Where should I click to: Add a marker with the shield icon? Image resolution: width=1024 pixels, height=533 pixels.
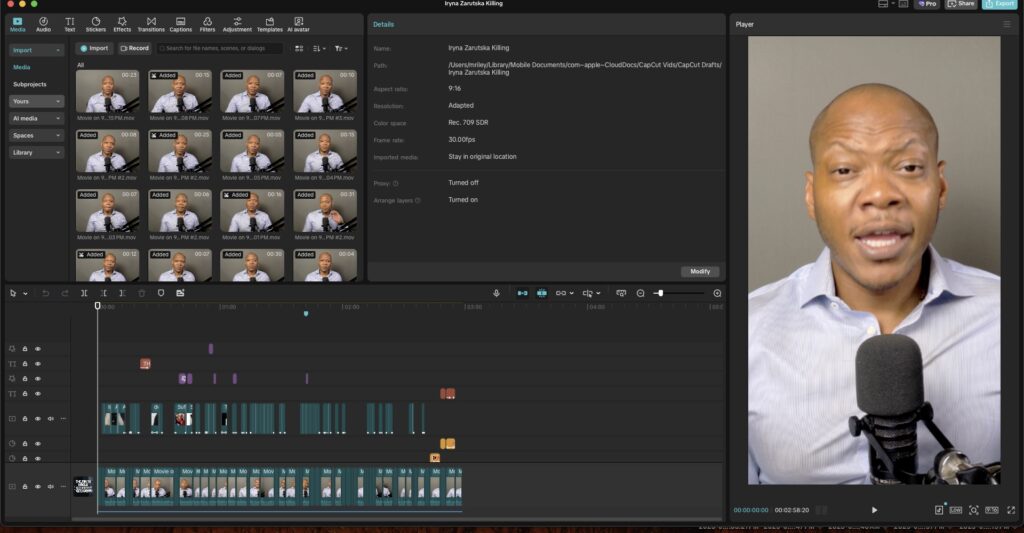coord(161,293)
